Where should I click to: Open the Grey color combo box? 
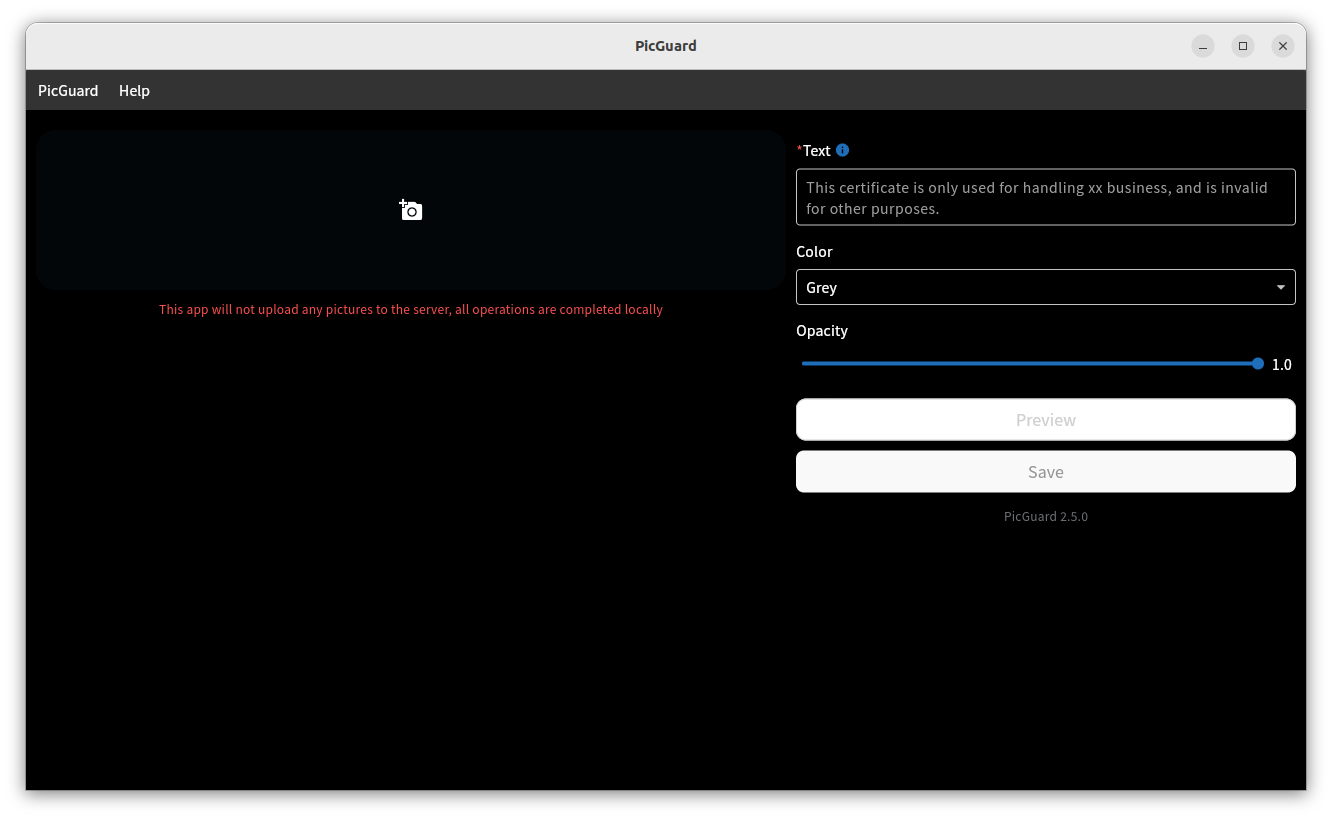pos(1045,287)
